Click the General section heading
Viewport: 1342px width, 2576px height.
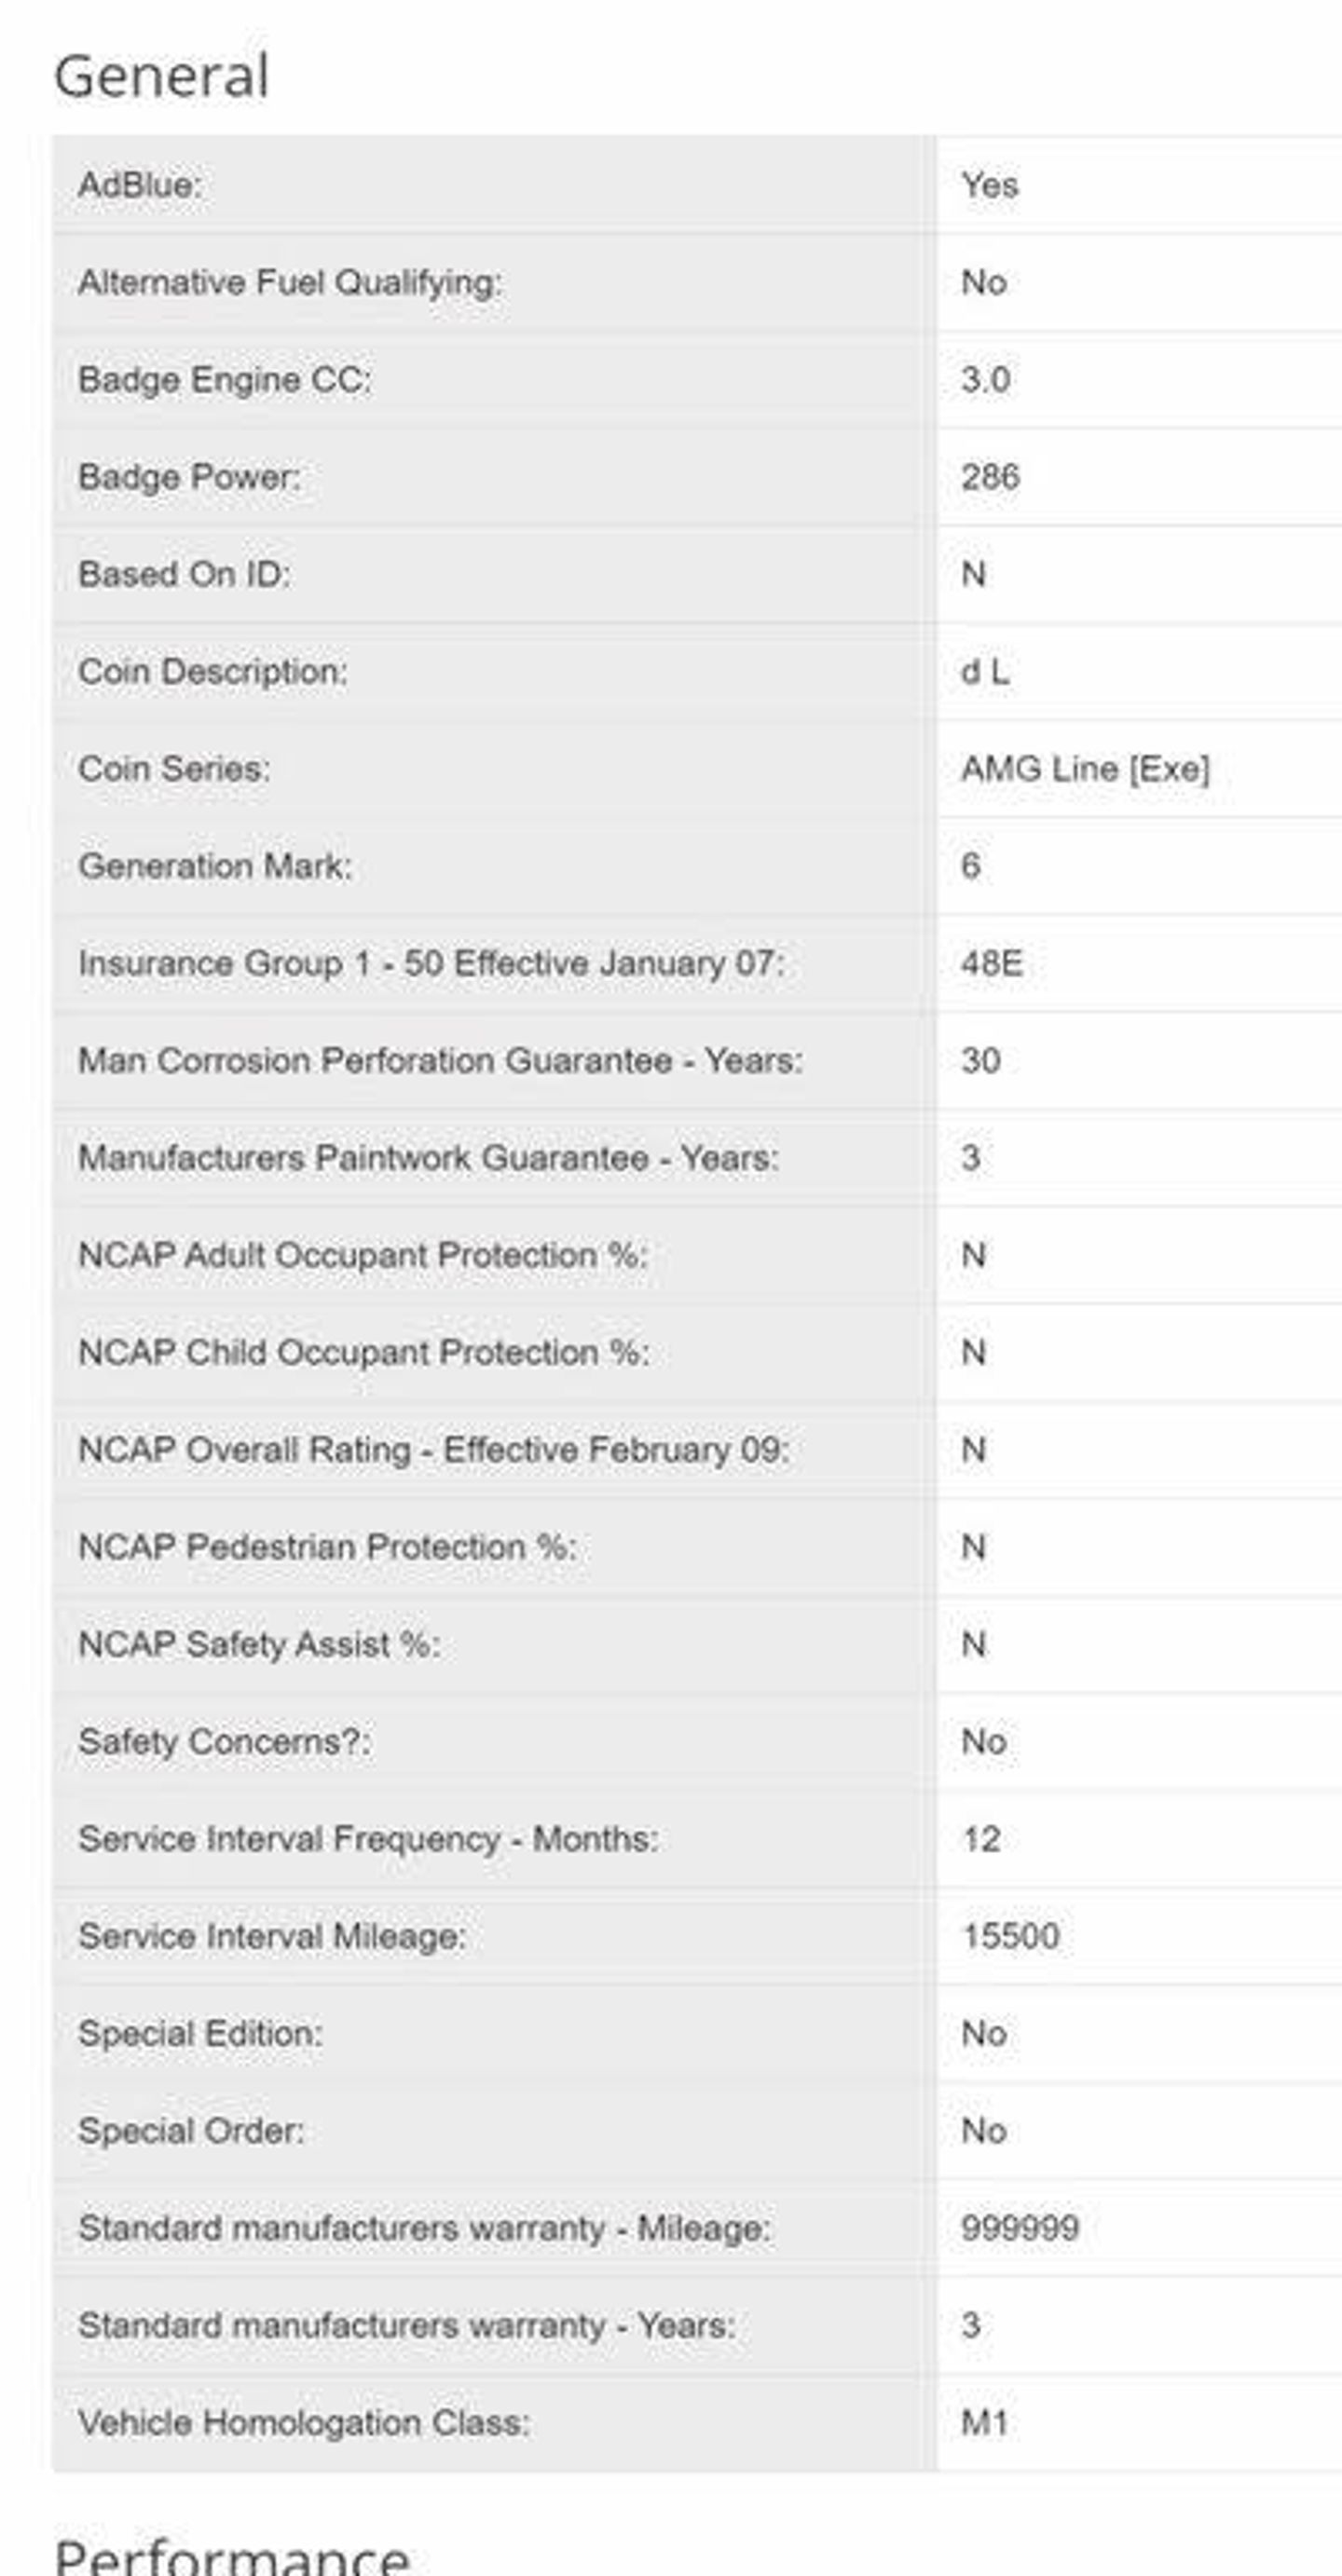click(x=161, y=76)
